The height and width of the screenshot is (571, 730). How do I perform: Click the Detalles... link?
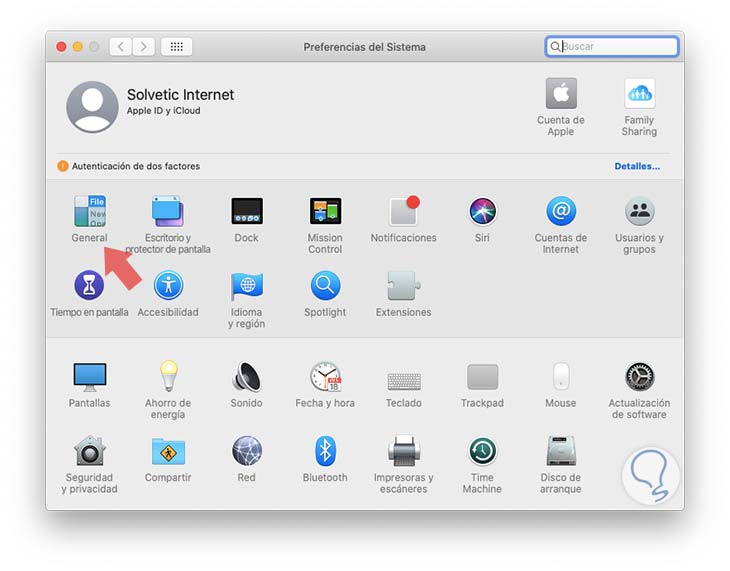tap(637, 166)
